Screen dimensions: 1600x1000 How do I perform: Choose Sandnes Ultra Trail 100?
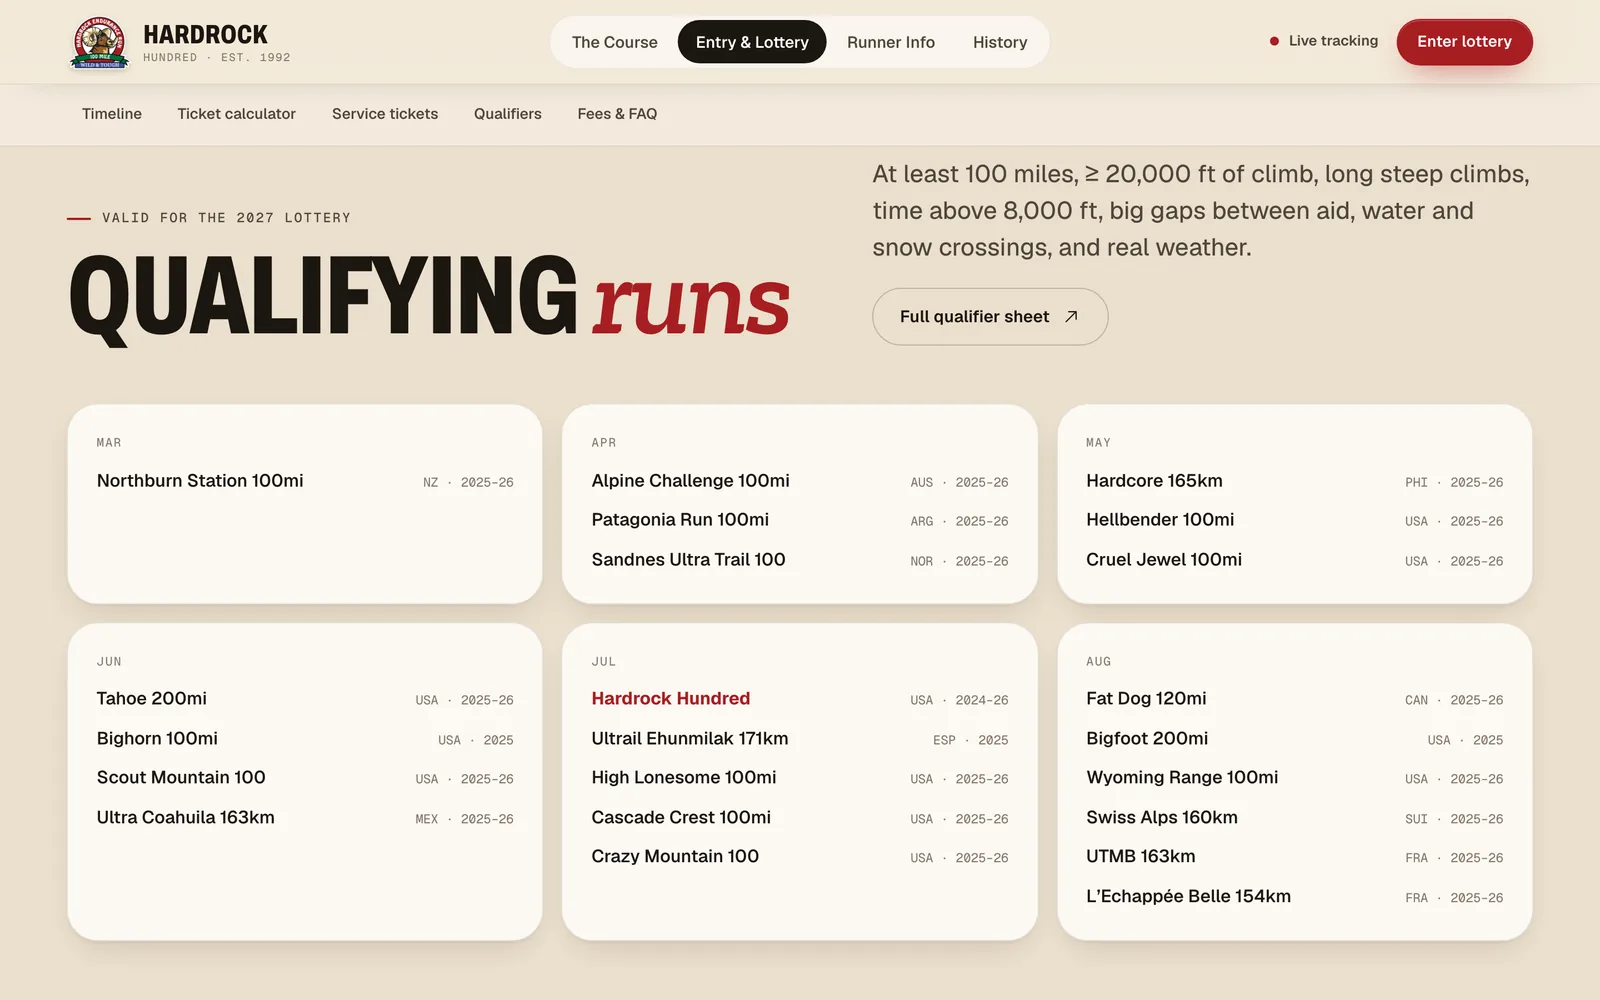(800, 560)
